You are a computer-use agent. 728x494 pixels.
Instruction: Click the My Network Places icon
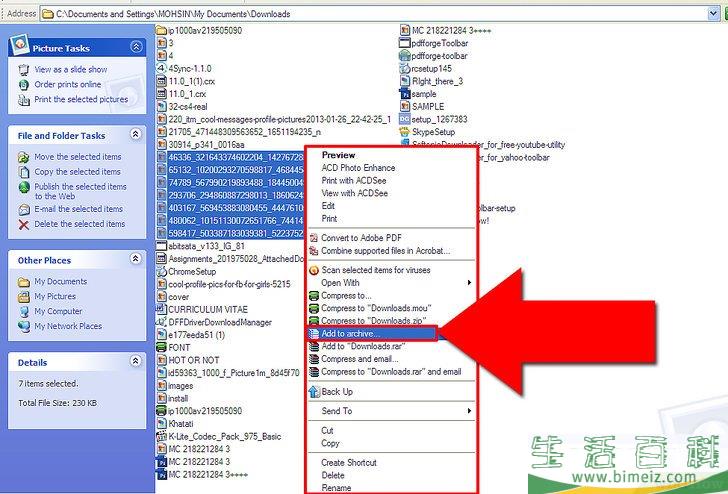(24, 326)
